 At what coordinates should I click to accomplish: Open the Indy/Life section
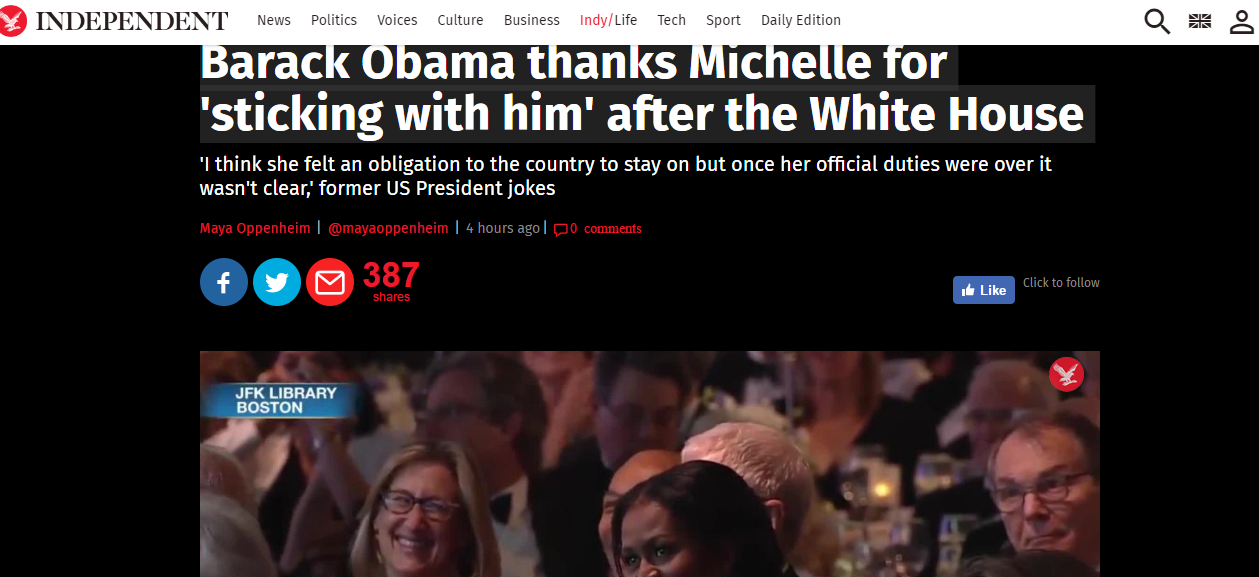click(x=608, y=20)
